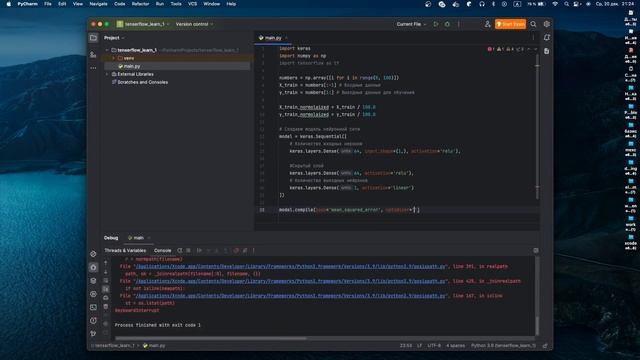The width and height of the screenshot is (640, 360).
Task: Open Debug tool window sidebar icon
Action: pyautogui.click(x=93, y=267)
